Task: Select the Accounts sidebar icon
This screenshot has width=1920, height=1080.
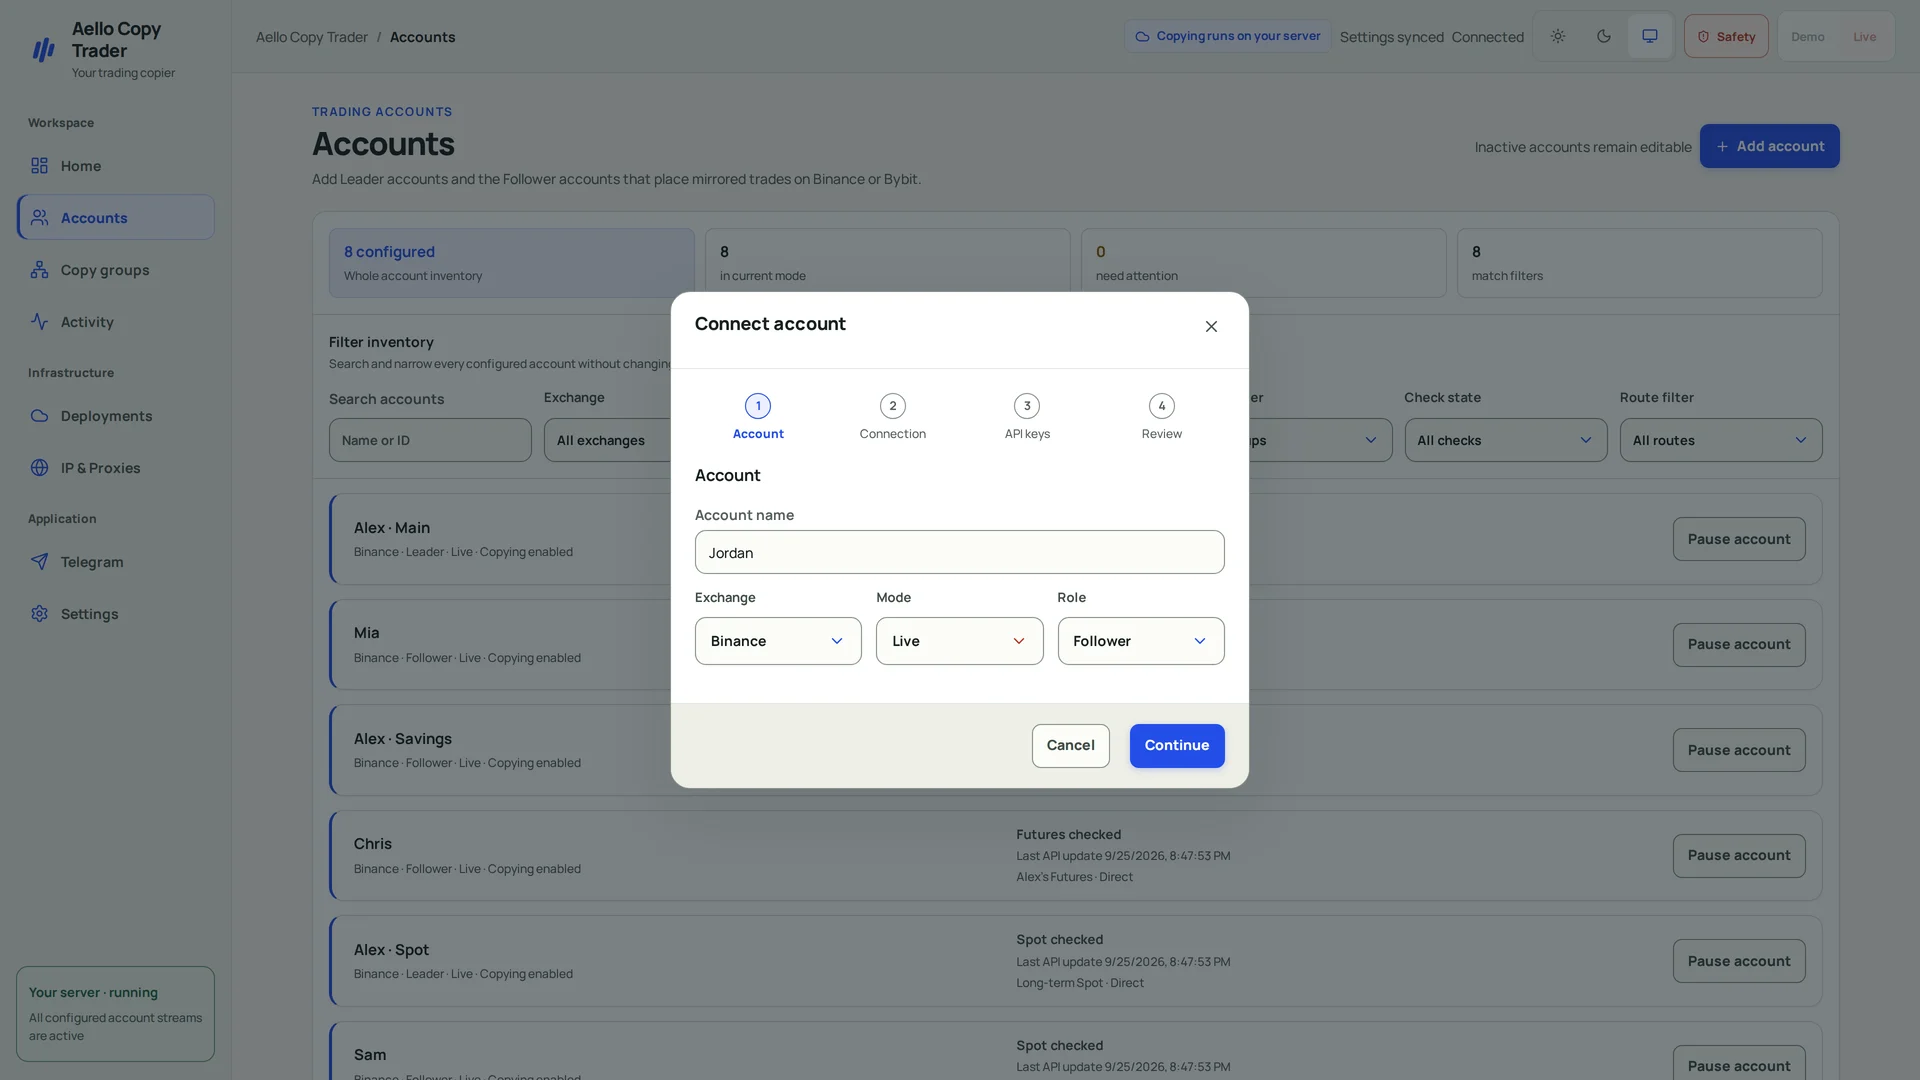Action: [40, 218]
